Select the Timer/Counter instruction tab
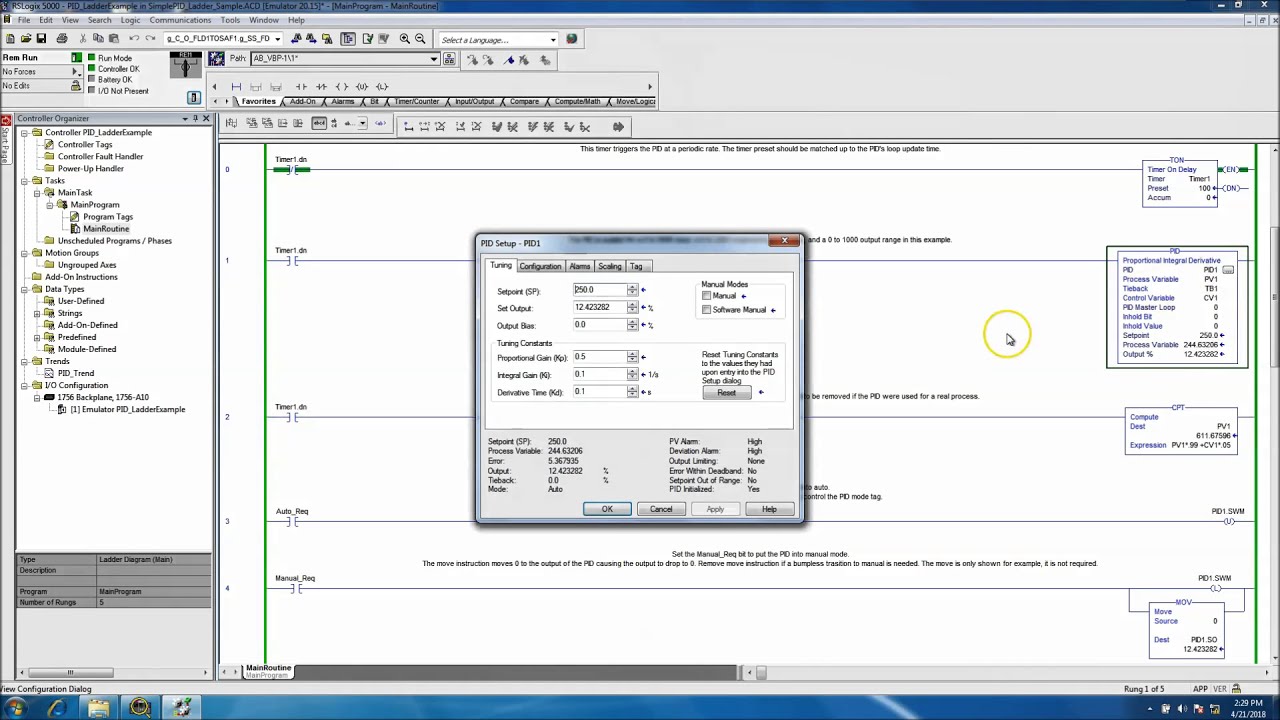The width and height of the screenshot is (1280, 720). click(x=417, y=101)
